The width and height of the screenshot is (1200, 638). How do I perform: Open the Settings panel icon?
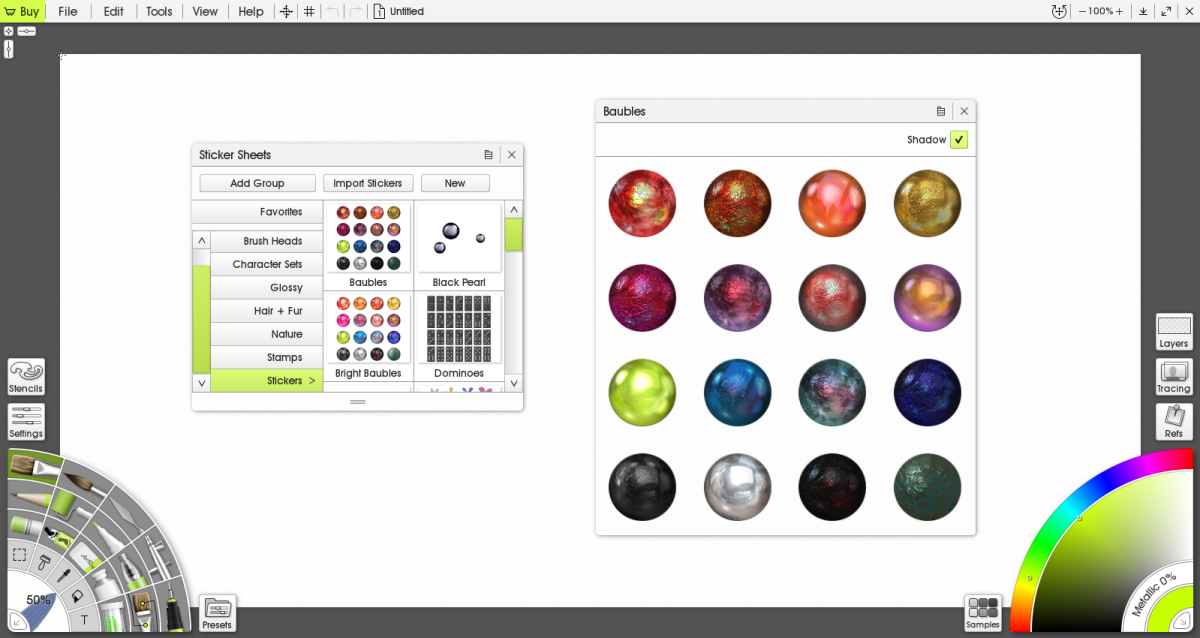(x=26, y=421)
